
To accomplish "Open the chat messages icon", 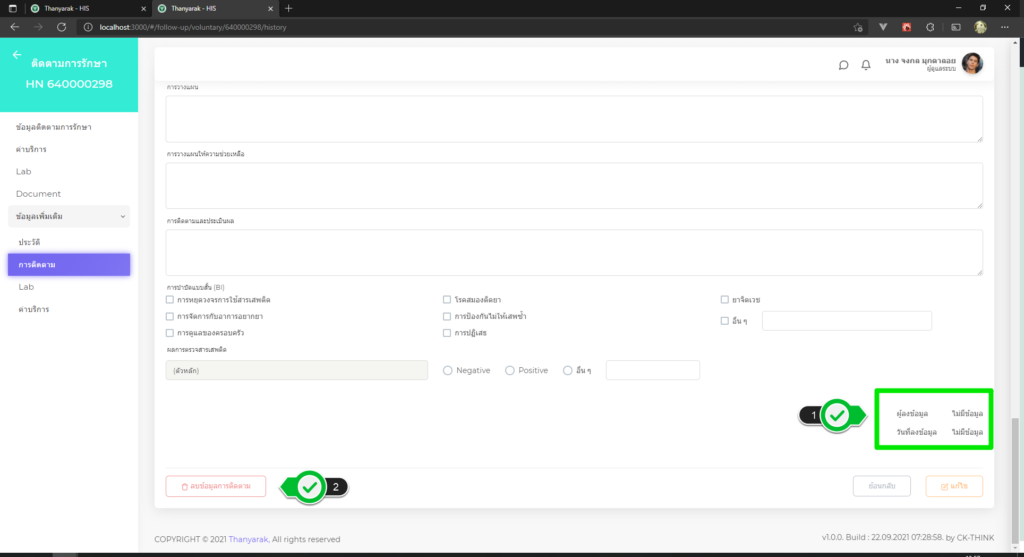I will pos(843,65).
